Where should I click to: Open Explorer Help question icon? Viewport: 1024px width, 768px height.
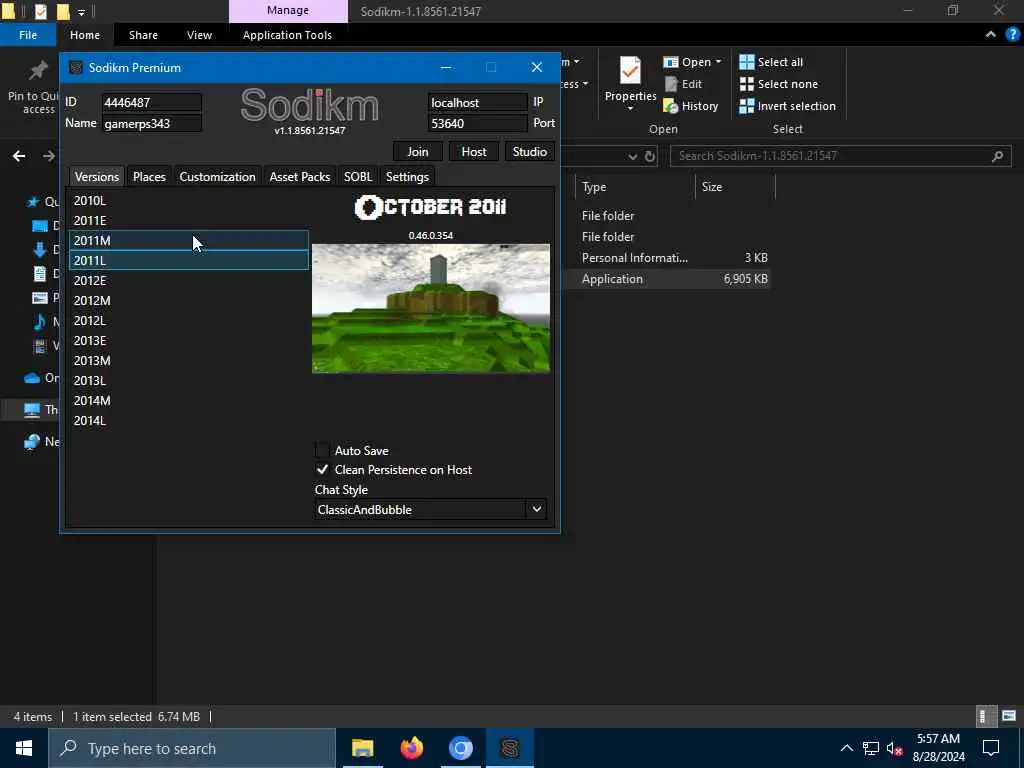1012,35
